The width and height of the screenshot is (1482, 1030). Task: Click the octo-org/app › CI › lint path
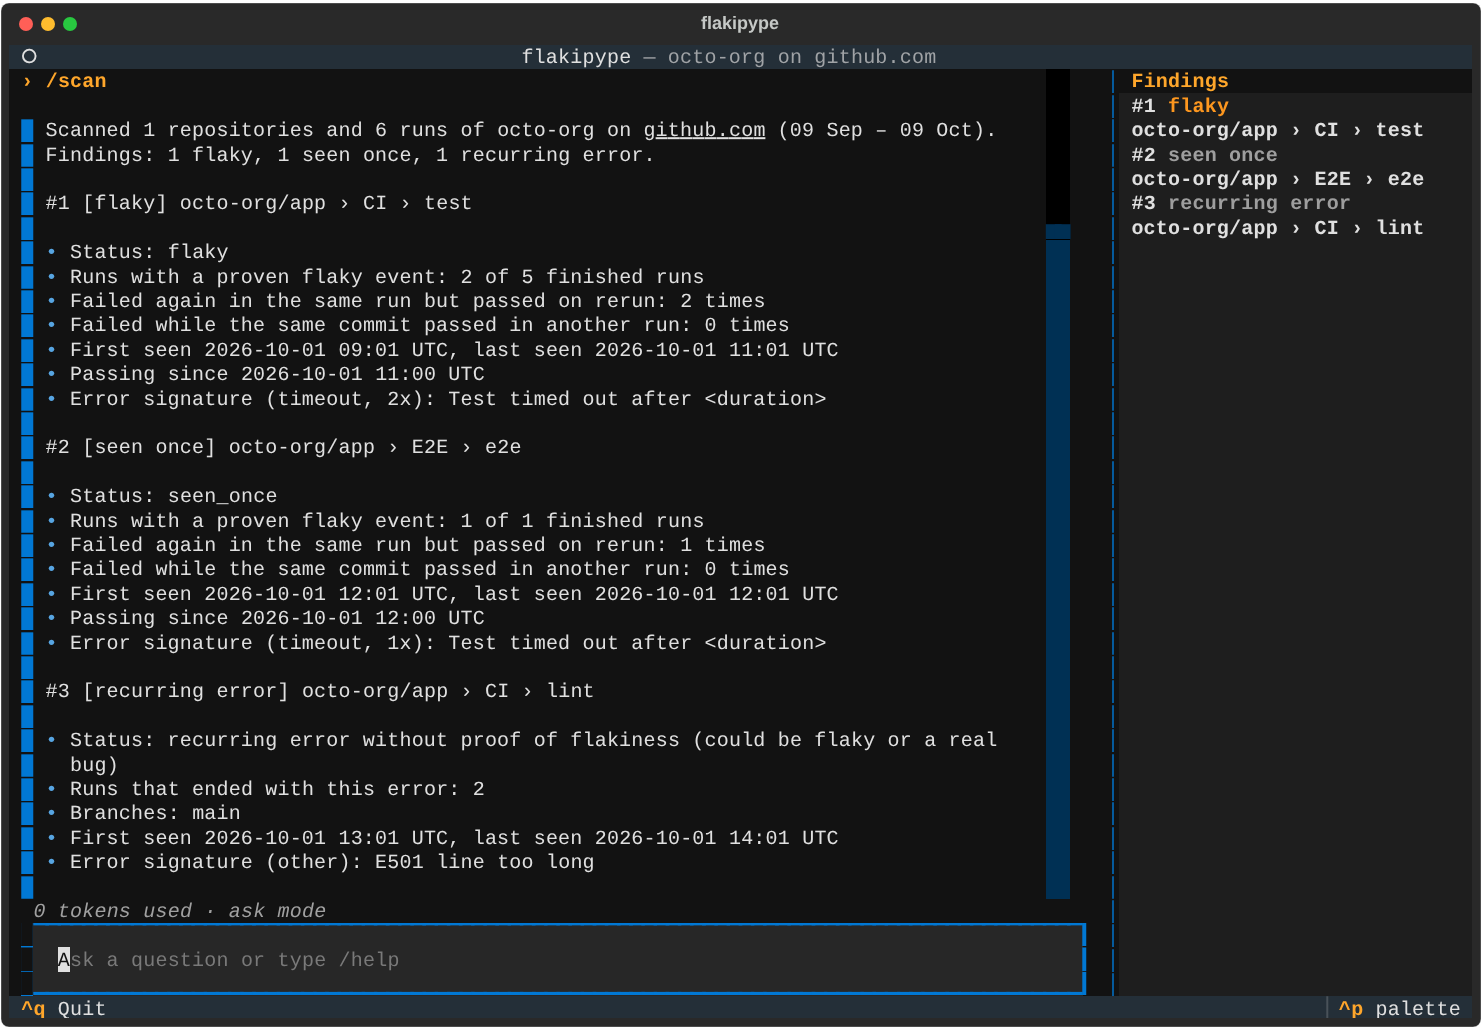(1277, 228)
